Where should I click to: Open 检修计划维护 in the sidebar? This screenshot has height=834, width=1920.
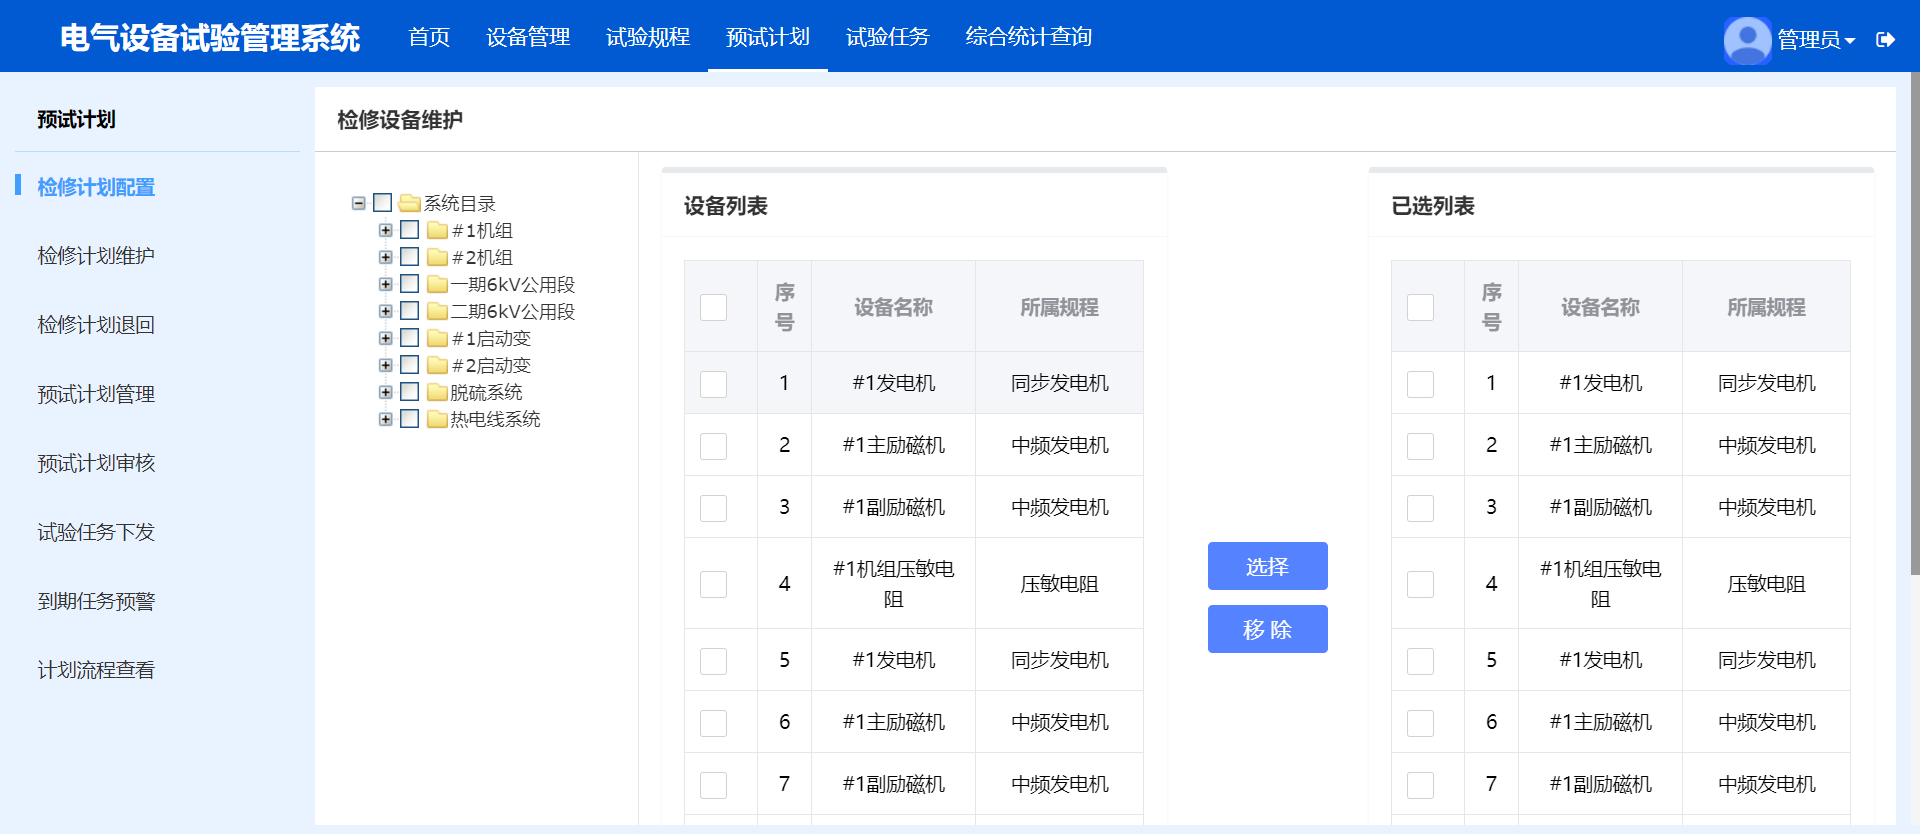pyautogui.click(x=96, y=256)
